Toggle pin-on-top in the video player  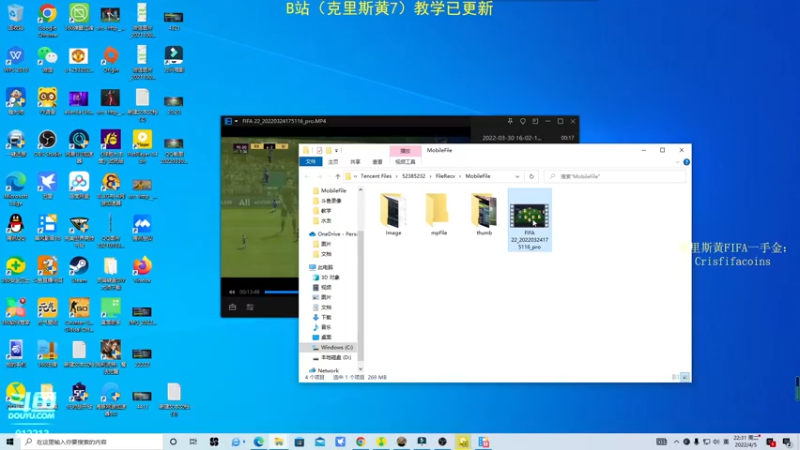tap(510, 121)
